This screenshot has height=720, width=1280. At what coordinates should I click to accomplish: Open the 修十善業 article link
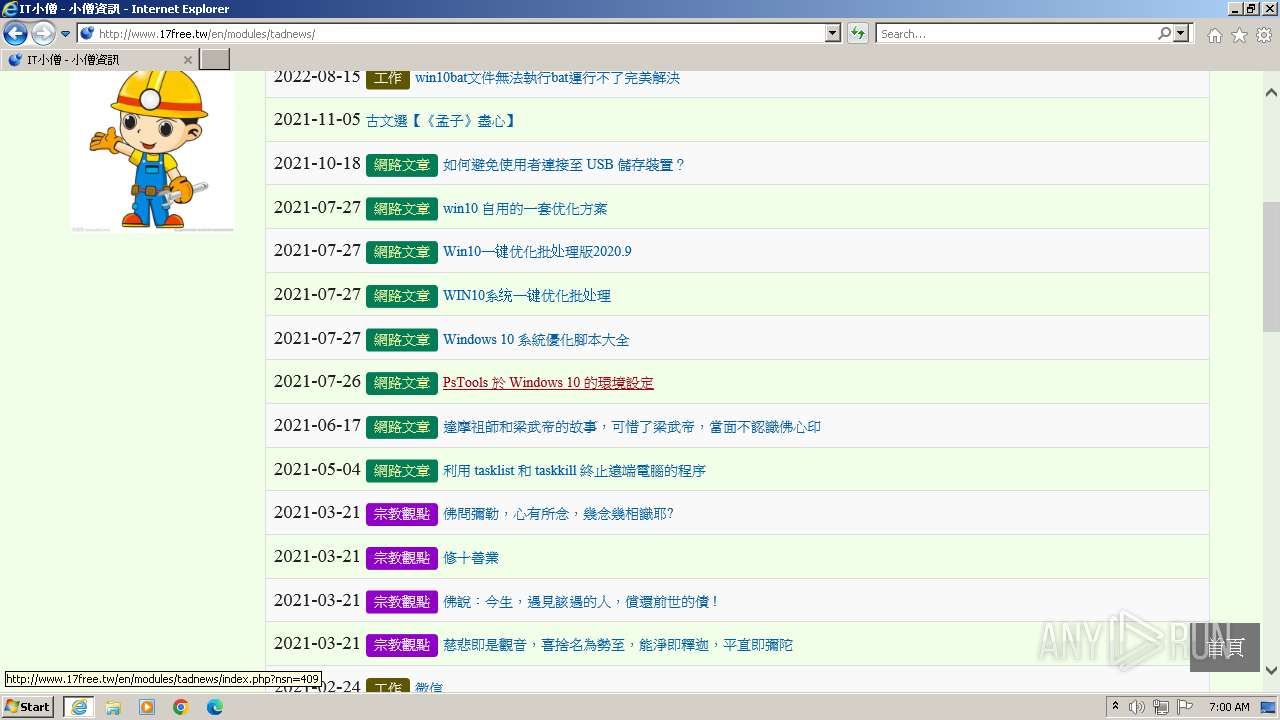471,558
